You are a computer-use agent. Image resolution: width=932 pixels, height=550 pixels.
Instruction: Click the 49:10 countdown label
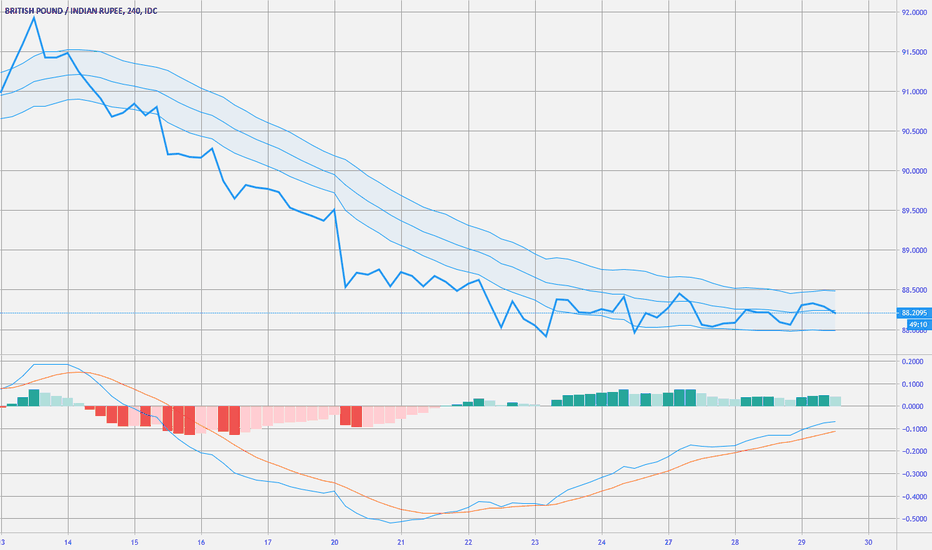pos(918,325)
